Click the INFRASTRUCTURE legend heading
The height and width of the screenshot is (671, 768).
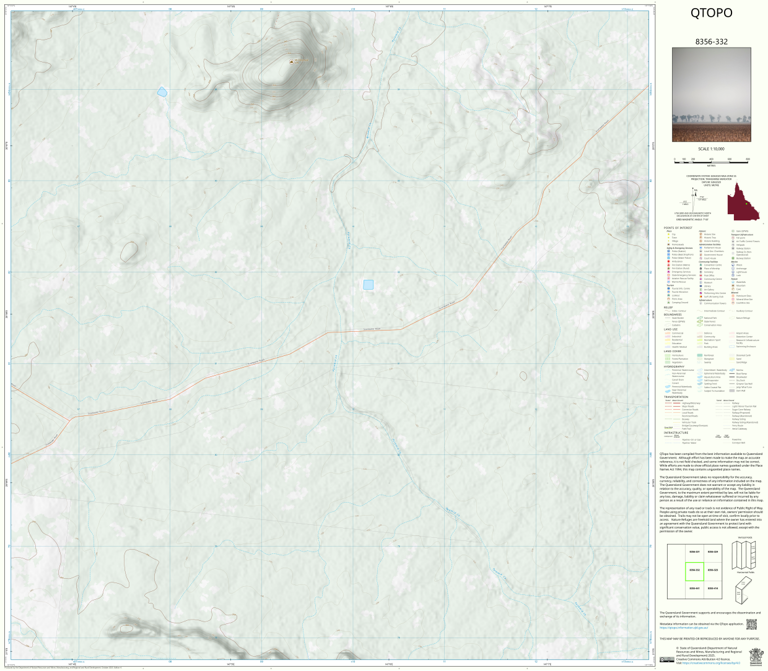click(676, 433)
